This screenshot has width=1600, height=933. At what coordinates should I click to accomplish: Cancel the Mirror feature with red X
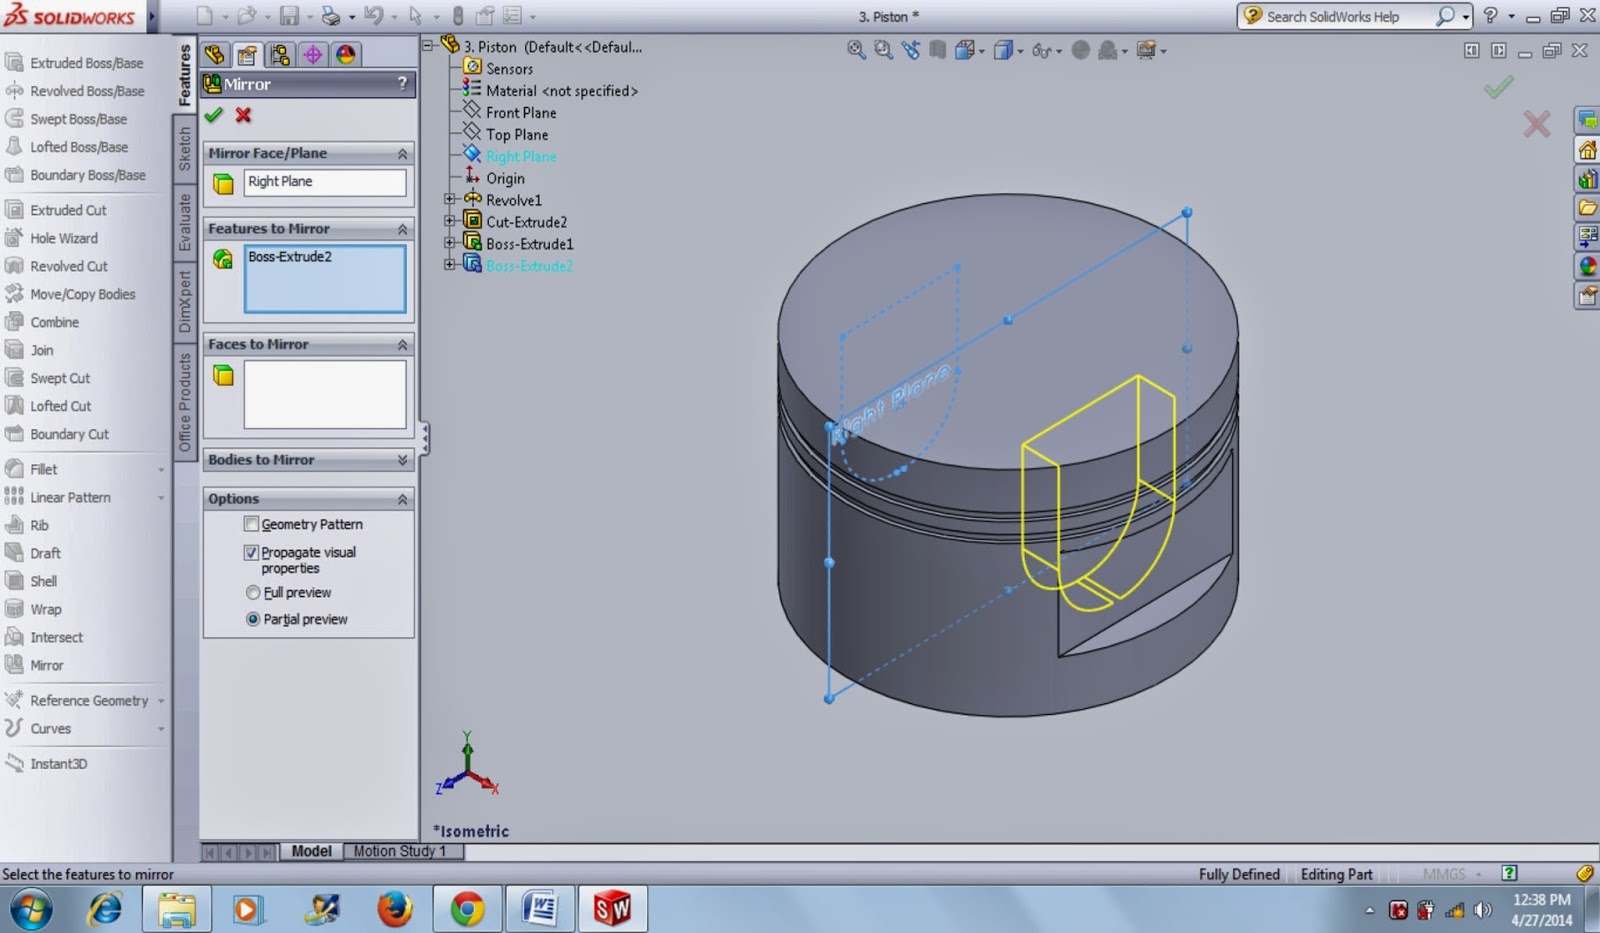[241, 115]
